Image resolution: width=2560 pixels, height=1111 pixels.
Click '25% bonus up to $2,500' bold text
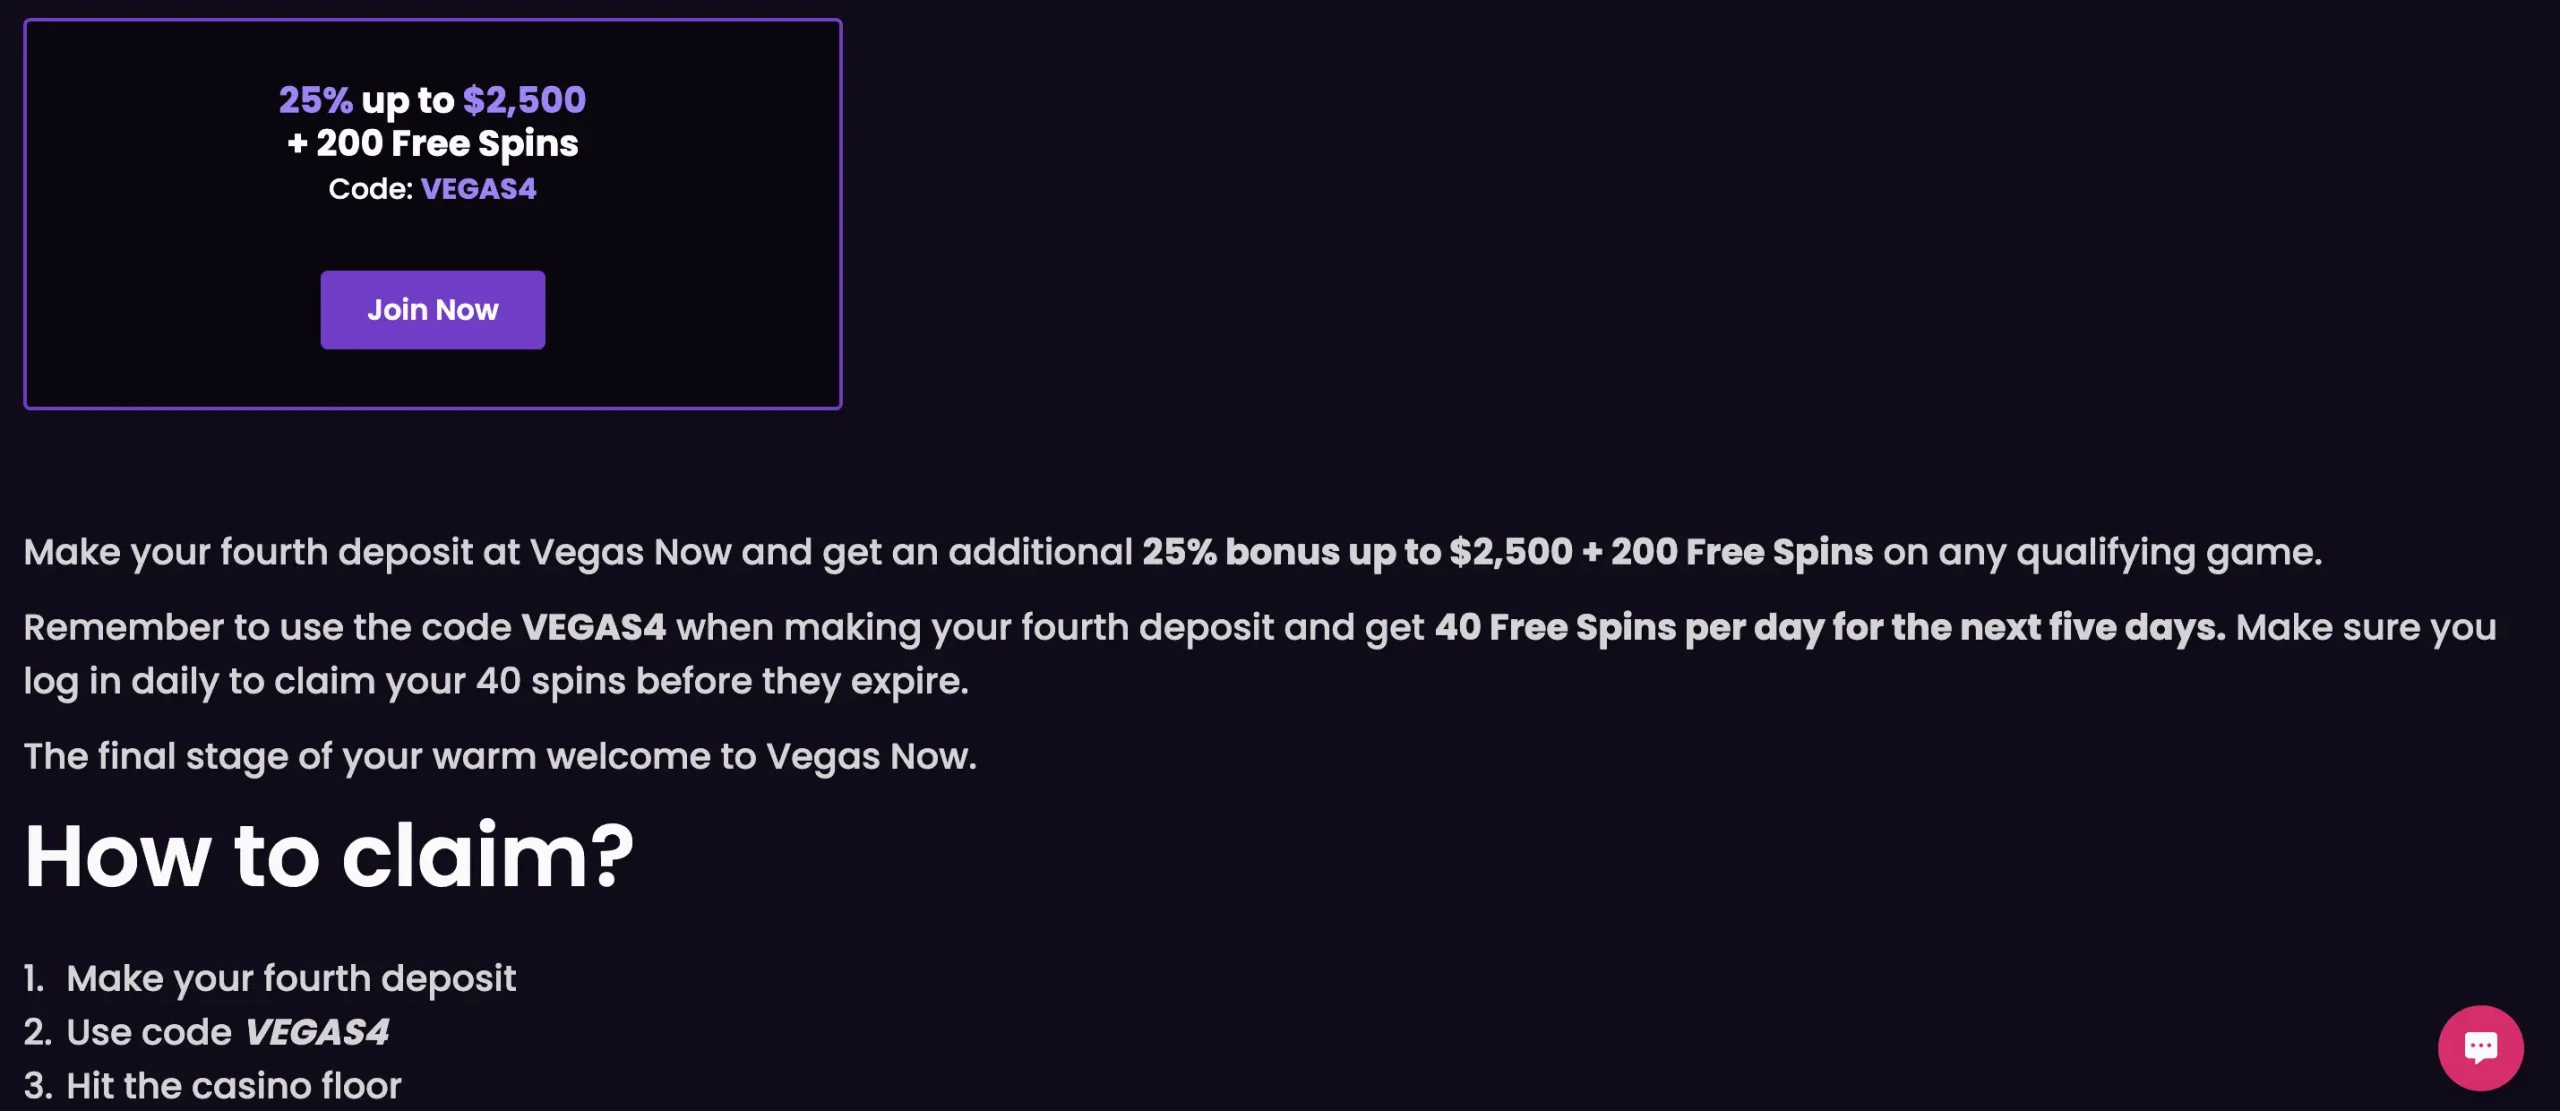[1360, 551]
